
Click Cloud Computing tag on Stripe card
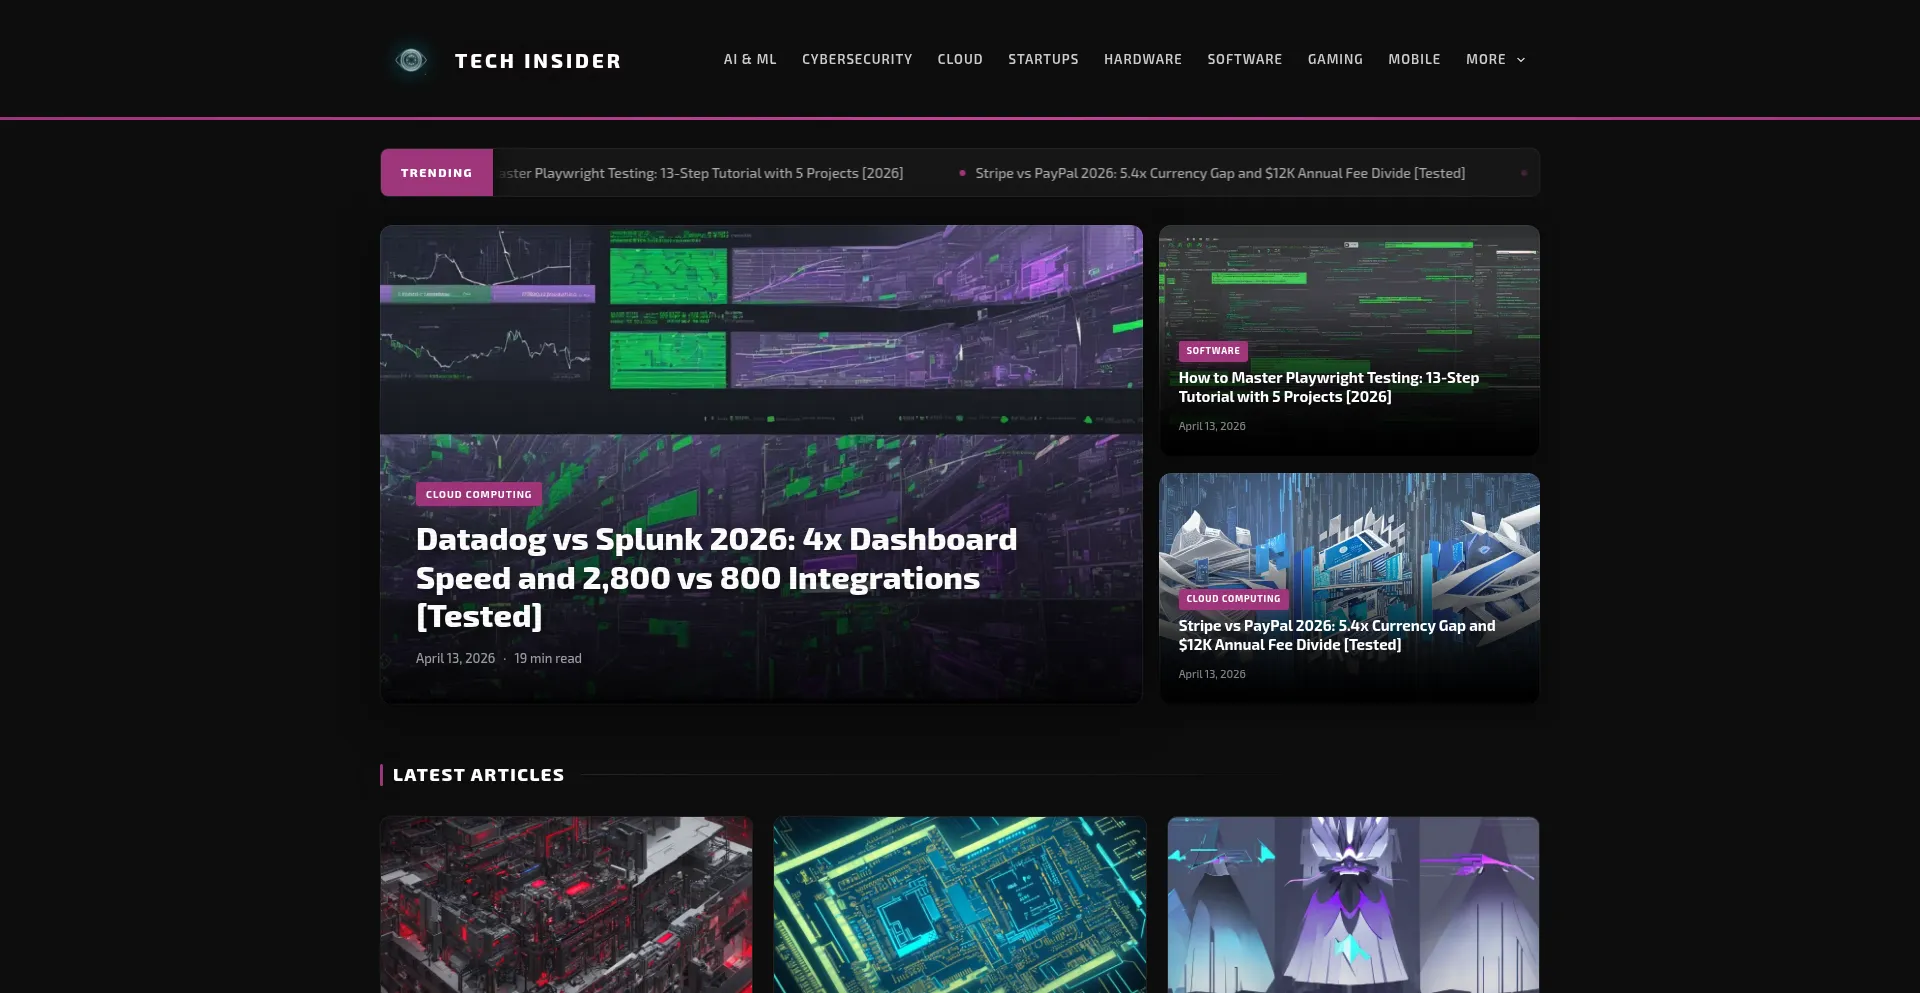click(1233, 599)
